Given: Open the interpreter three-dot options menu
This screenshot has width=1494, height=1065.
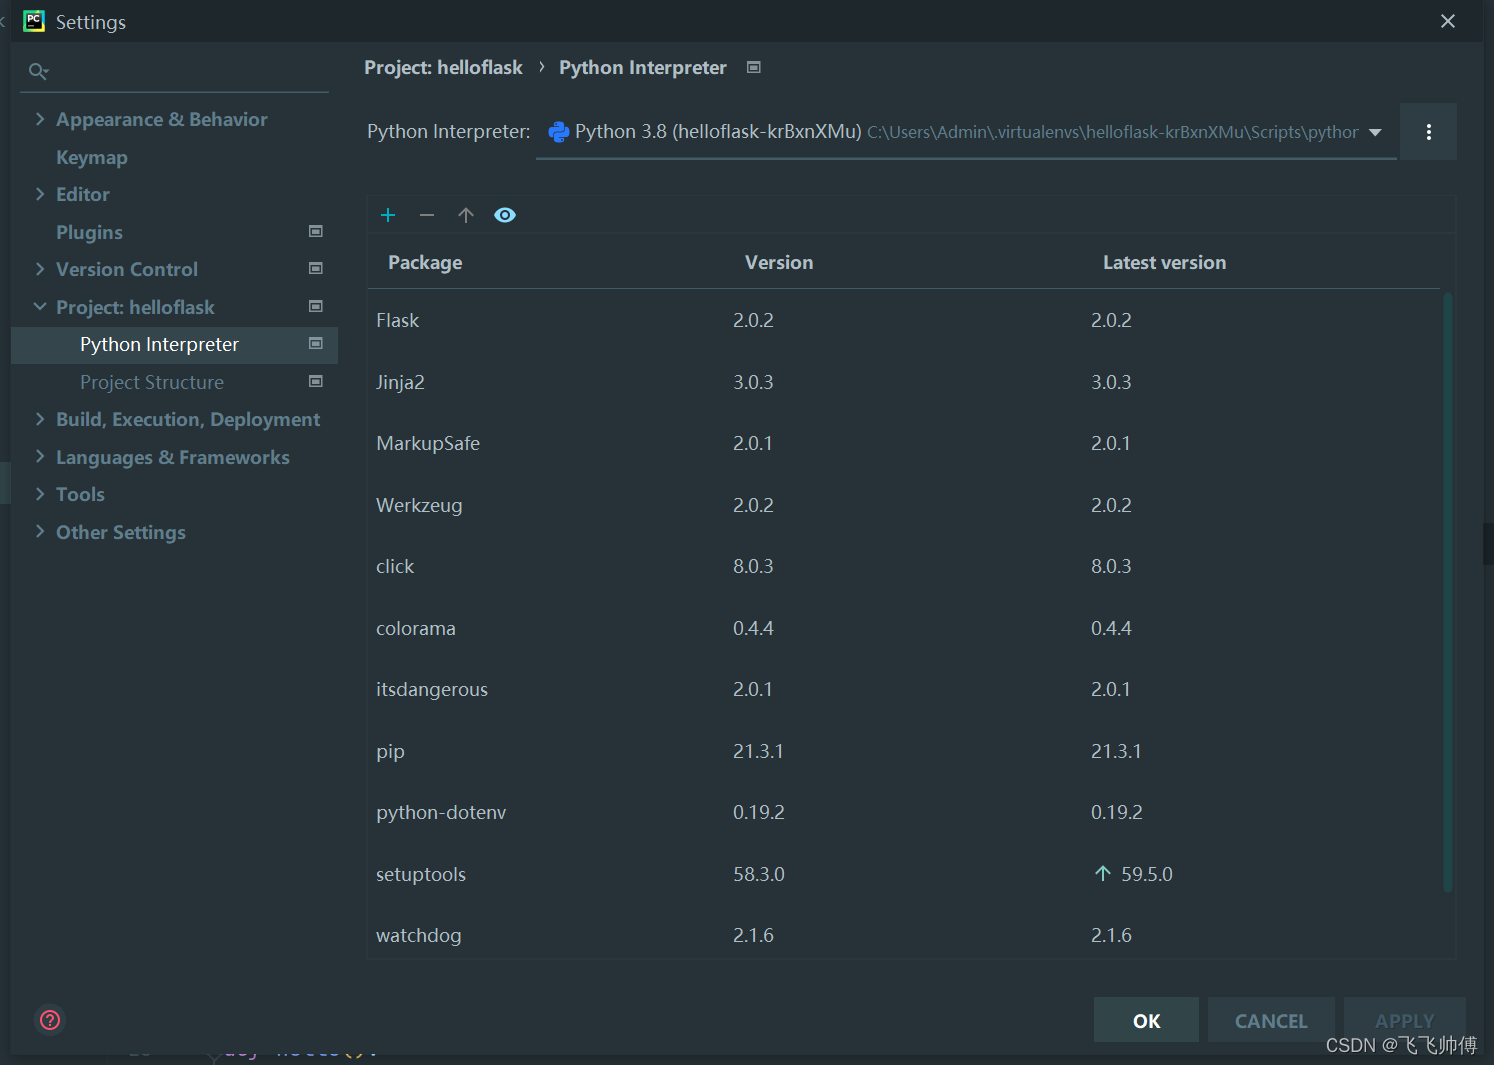Looking at the screenshot, I should pyautogui.click(x=1428, y=132).
